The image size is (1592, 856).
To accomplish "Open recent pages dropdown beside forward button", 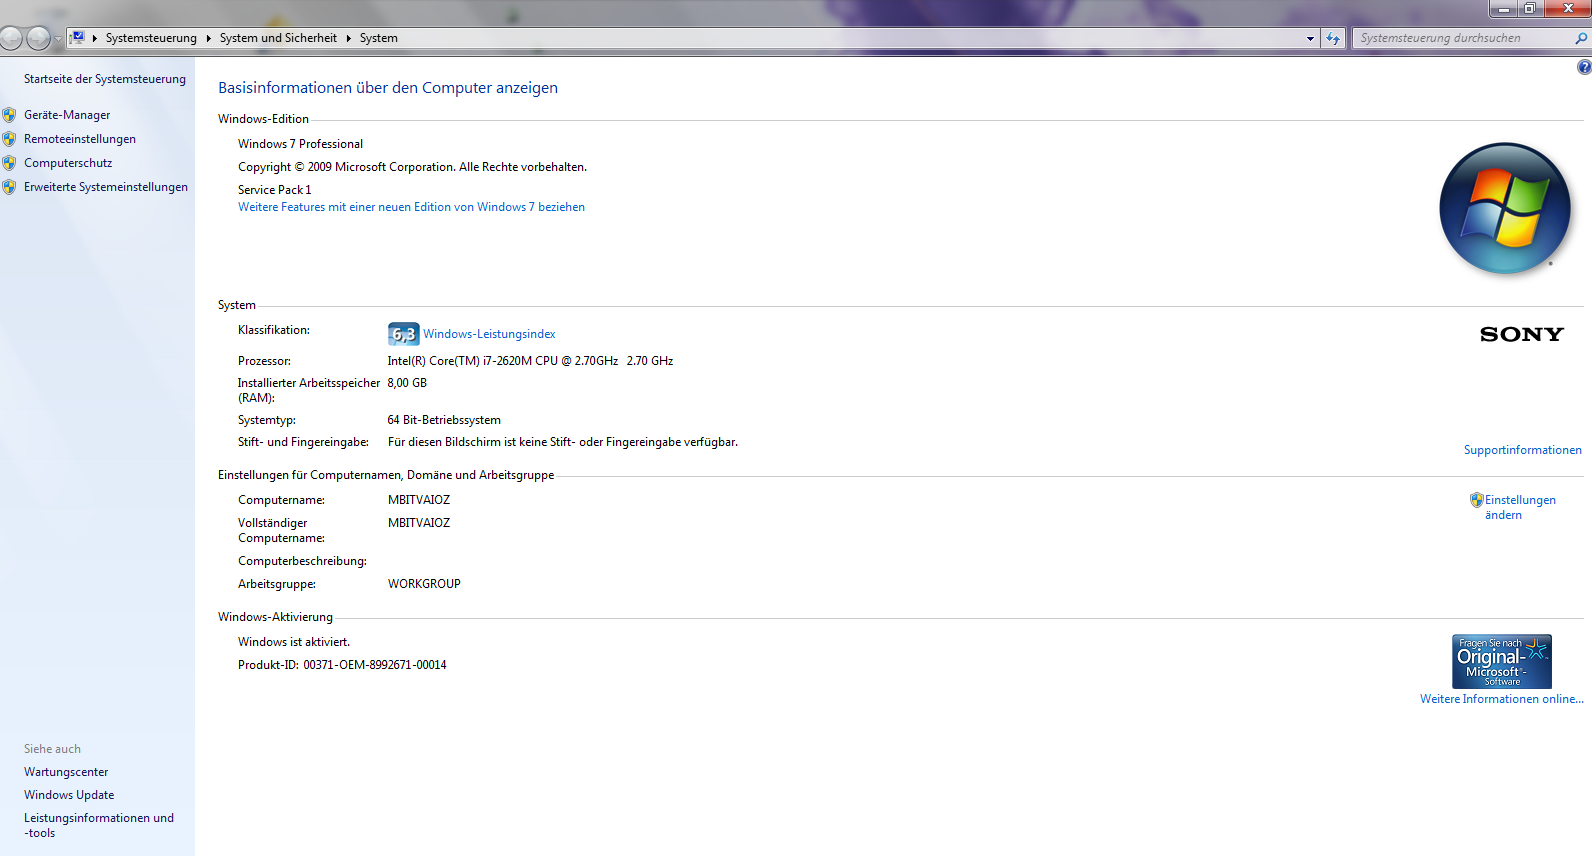I will [58, 38].
